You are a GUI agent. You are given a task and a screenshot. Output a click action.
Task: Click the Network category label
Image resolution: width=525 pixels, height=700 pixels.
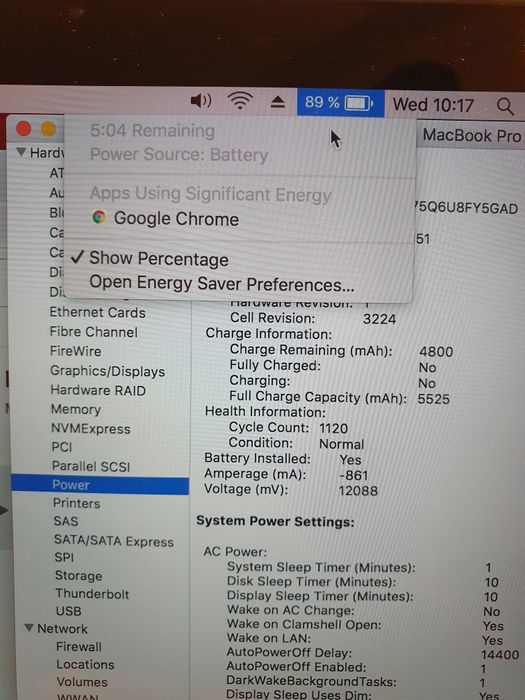click(62, 629)
